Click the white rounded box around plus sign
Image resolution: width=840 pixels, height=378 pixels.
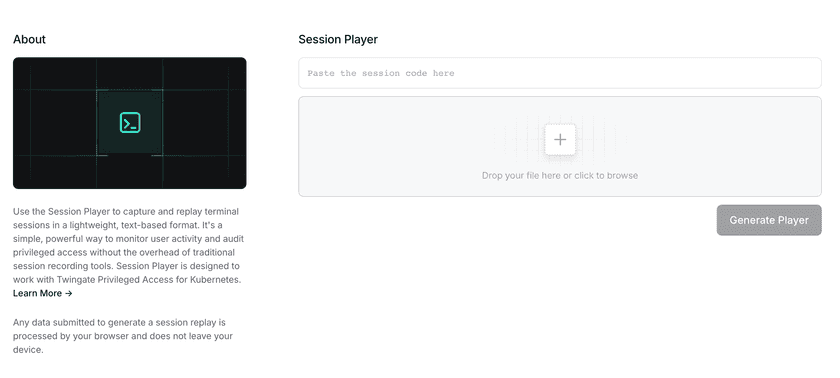560,140
